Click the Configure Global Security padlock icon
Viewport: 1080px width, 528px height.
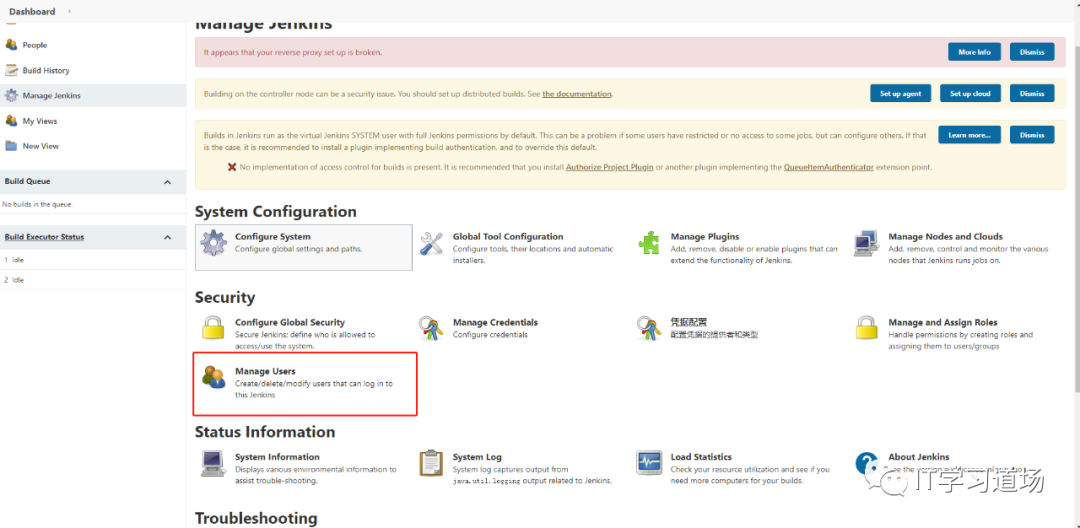point(213,328)
